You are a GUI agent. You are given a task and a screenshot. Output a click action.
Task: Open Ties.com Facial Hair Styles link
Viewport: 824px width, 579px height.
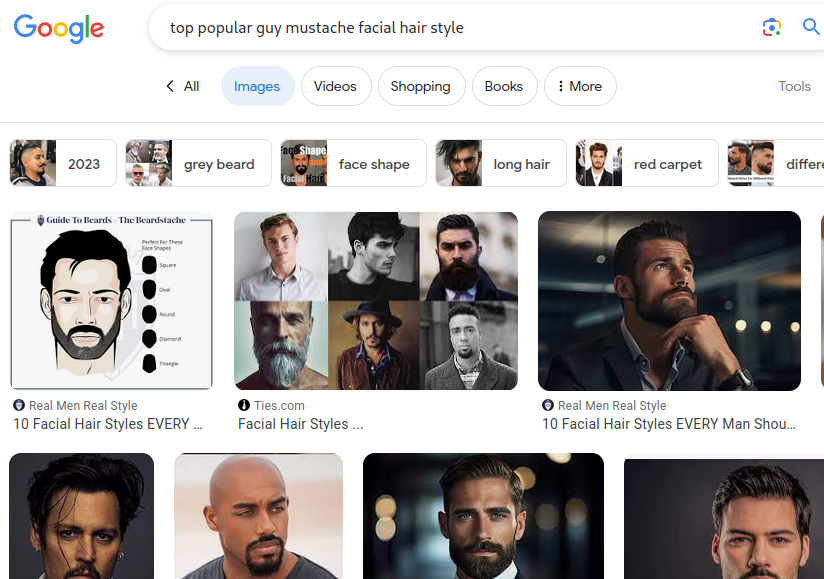point(300,424)
